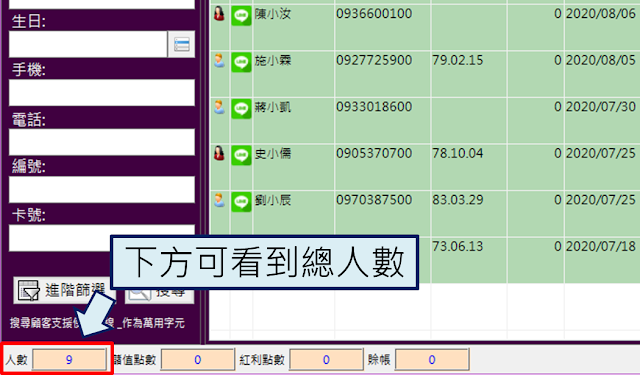Image resolution: width=640 pixels, height=375 pixels.
Task: Click phone number 0933018600
Action: point(374,107)
